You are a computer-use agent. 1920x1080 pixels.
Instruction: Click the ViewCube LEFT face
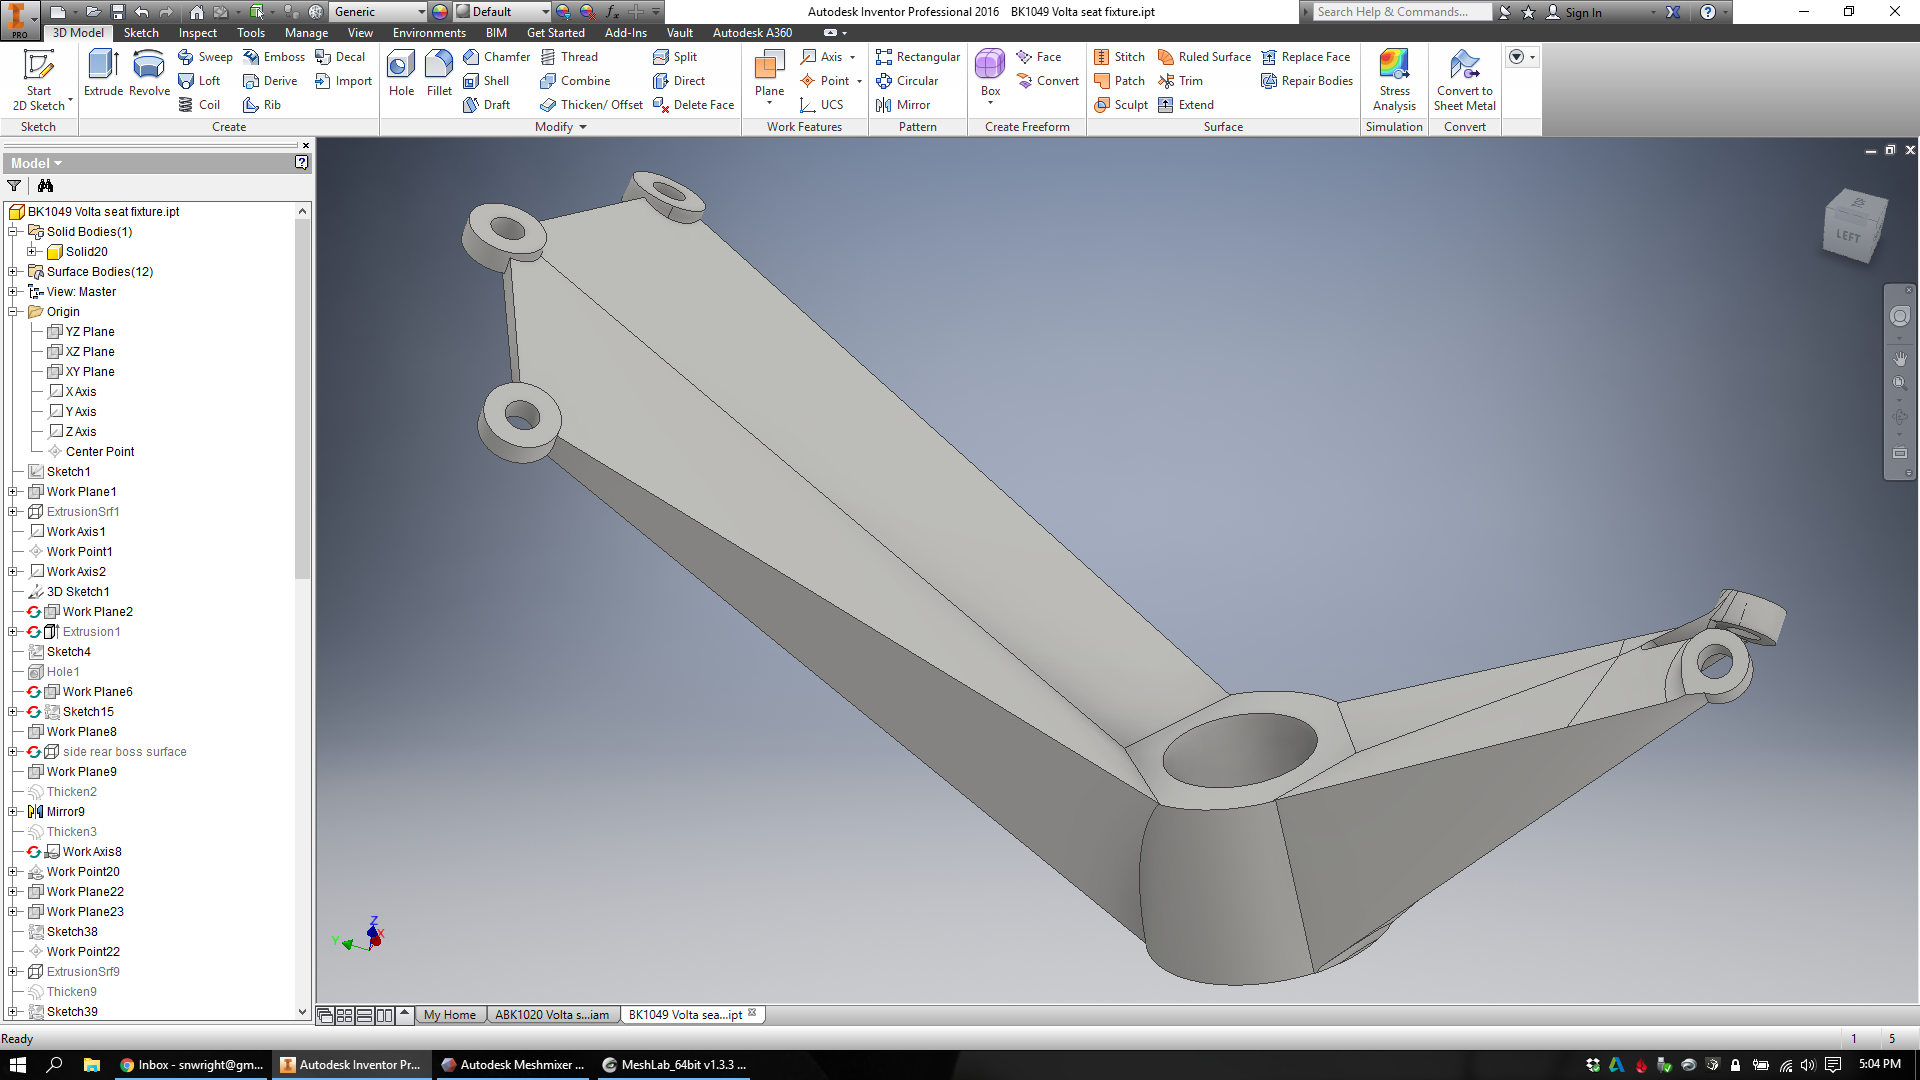coord(1848,236)
